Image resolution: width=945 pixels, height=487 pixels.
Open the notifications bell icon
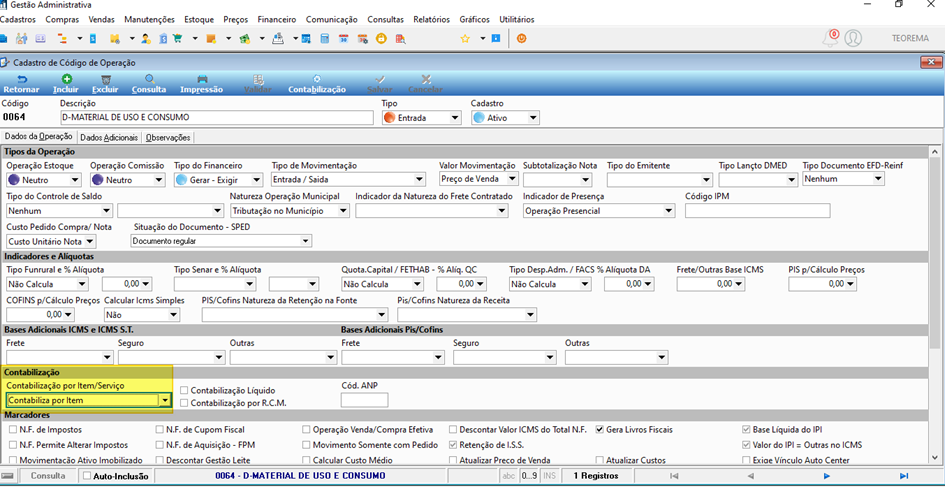tap(830, 38)
